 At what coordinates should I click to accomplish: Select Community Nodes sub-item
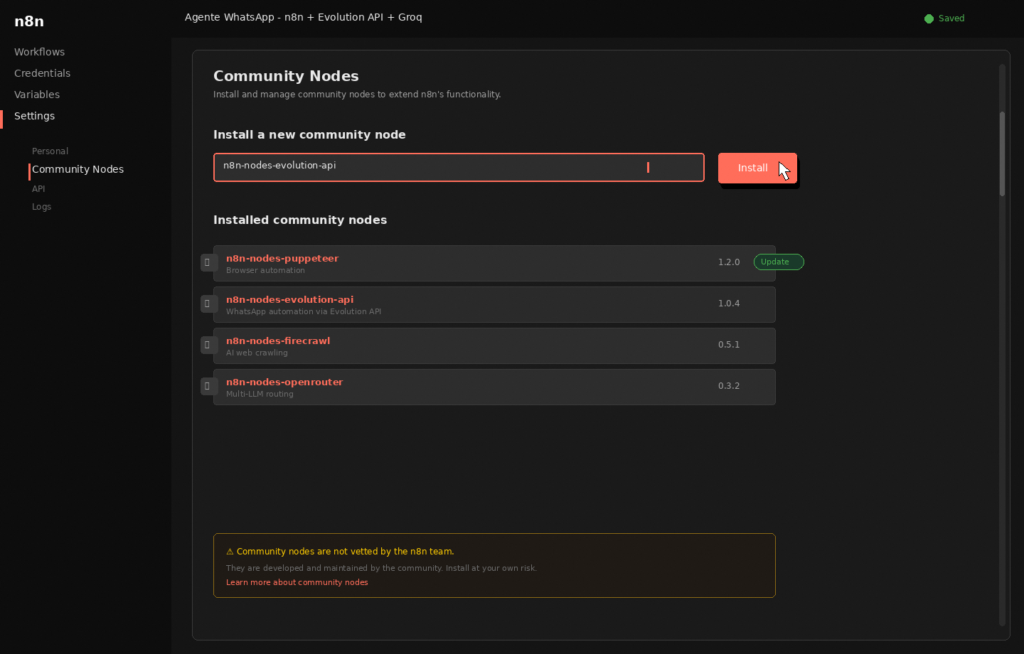point(78,169)
